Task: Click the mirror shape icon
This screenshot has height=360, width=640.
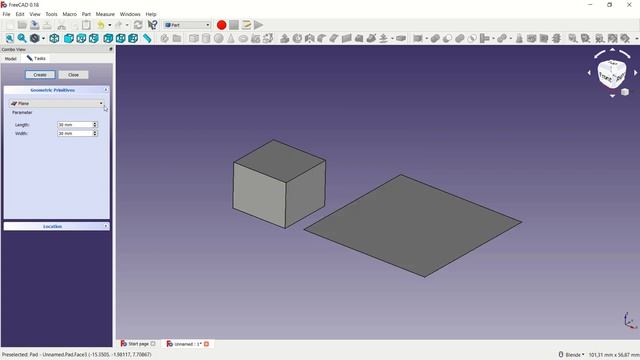Action: [x=310, y=38]
